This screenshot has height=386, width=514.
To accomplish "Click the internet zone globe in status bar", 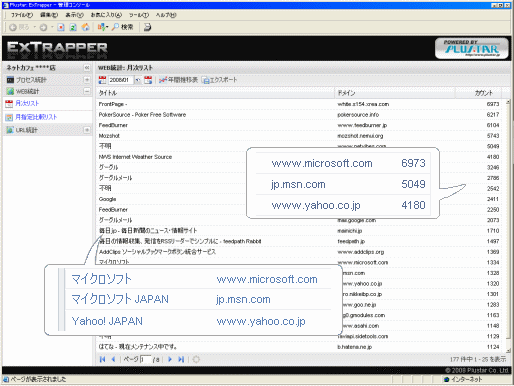I will click(x=447, y=379).
